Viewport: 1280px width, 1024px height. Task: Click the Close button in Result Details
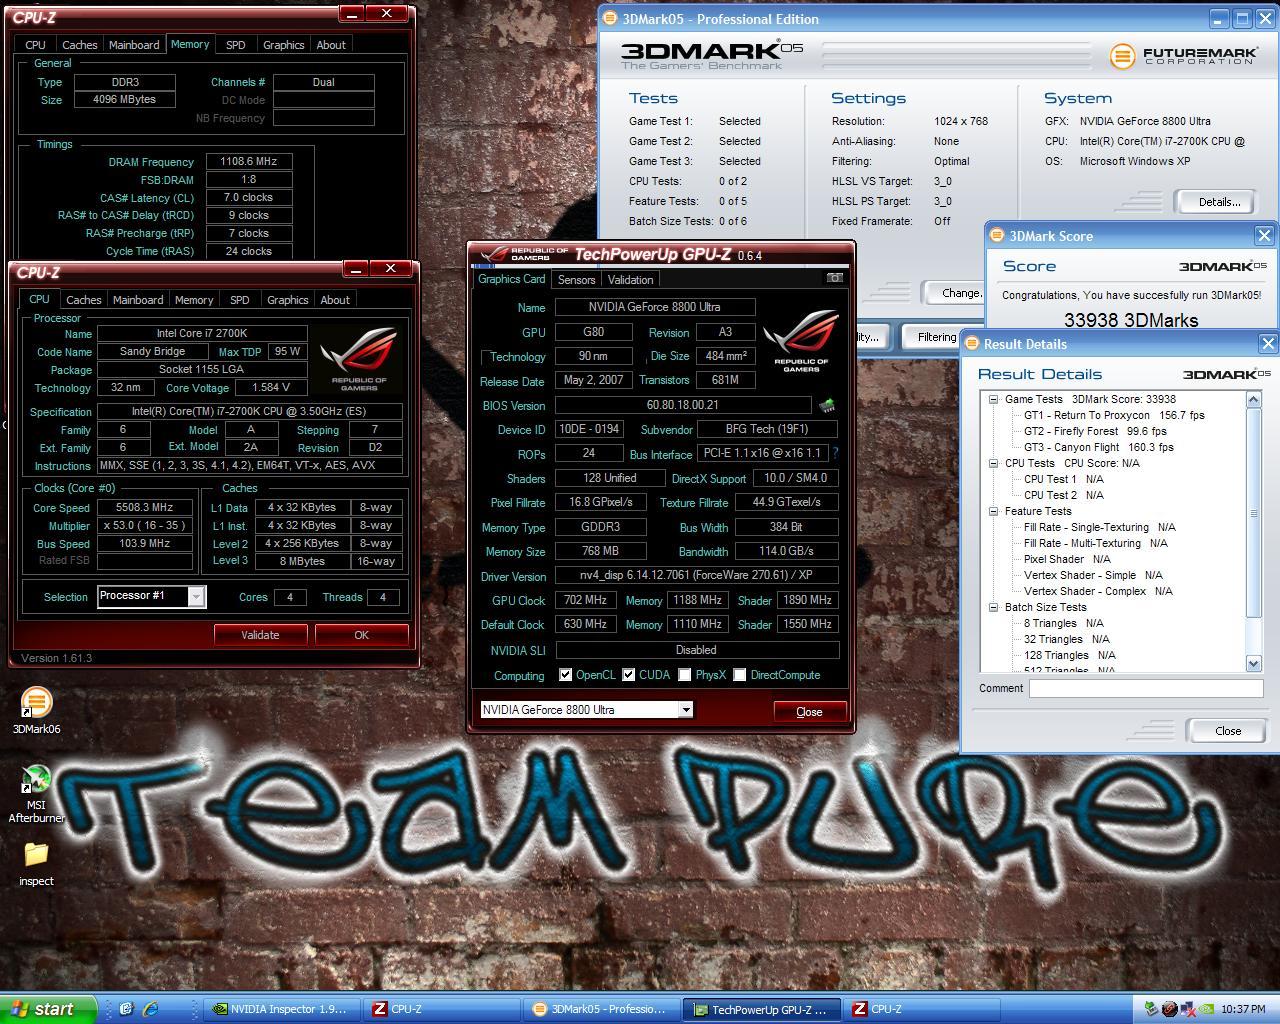(1227, 731)
